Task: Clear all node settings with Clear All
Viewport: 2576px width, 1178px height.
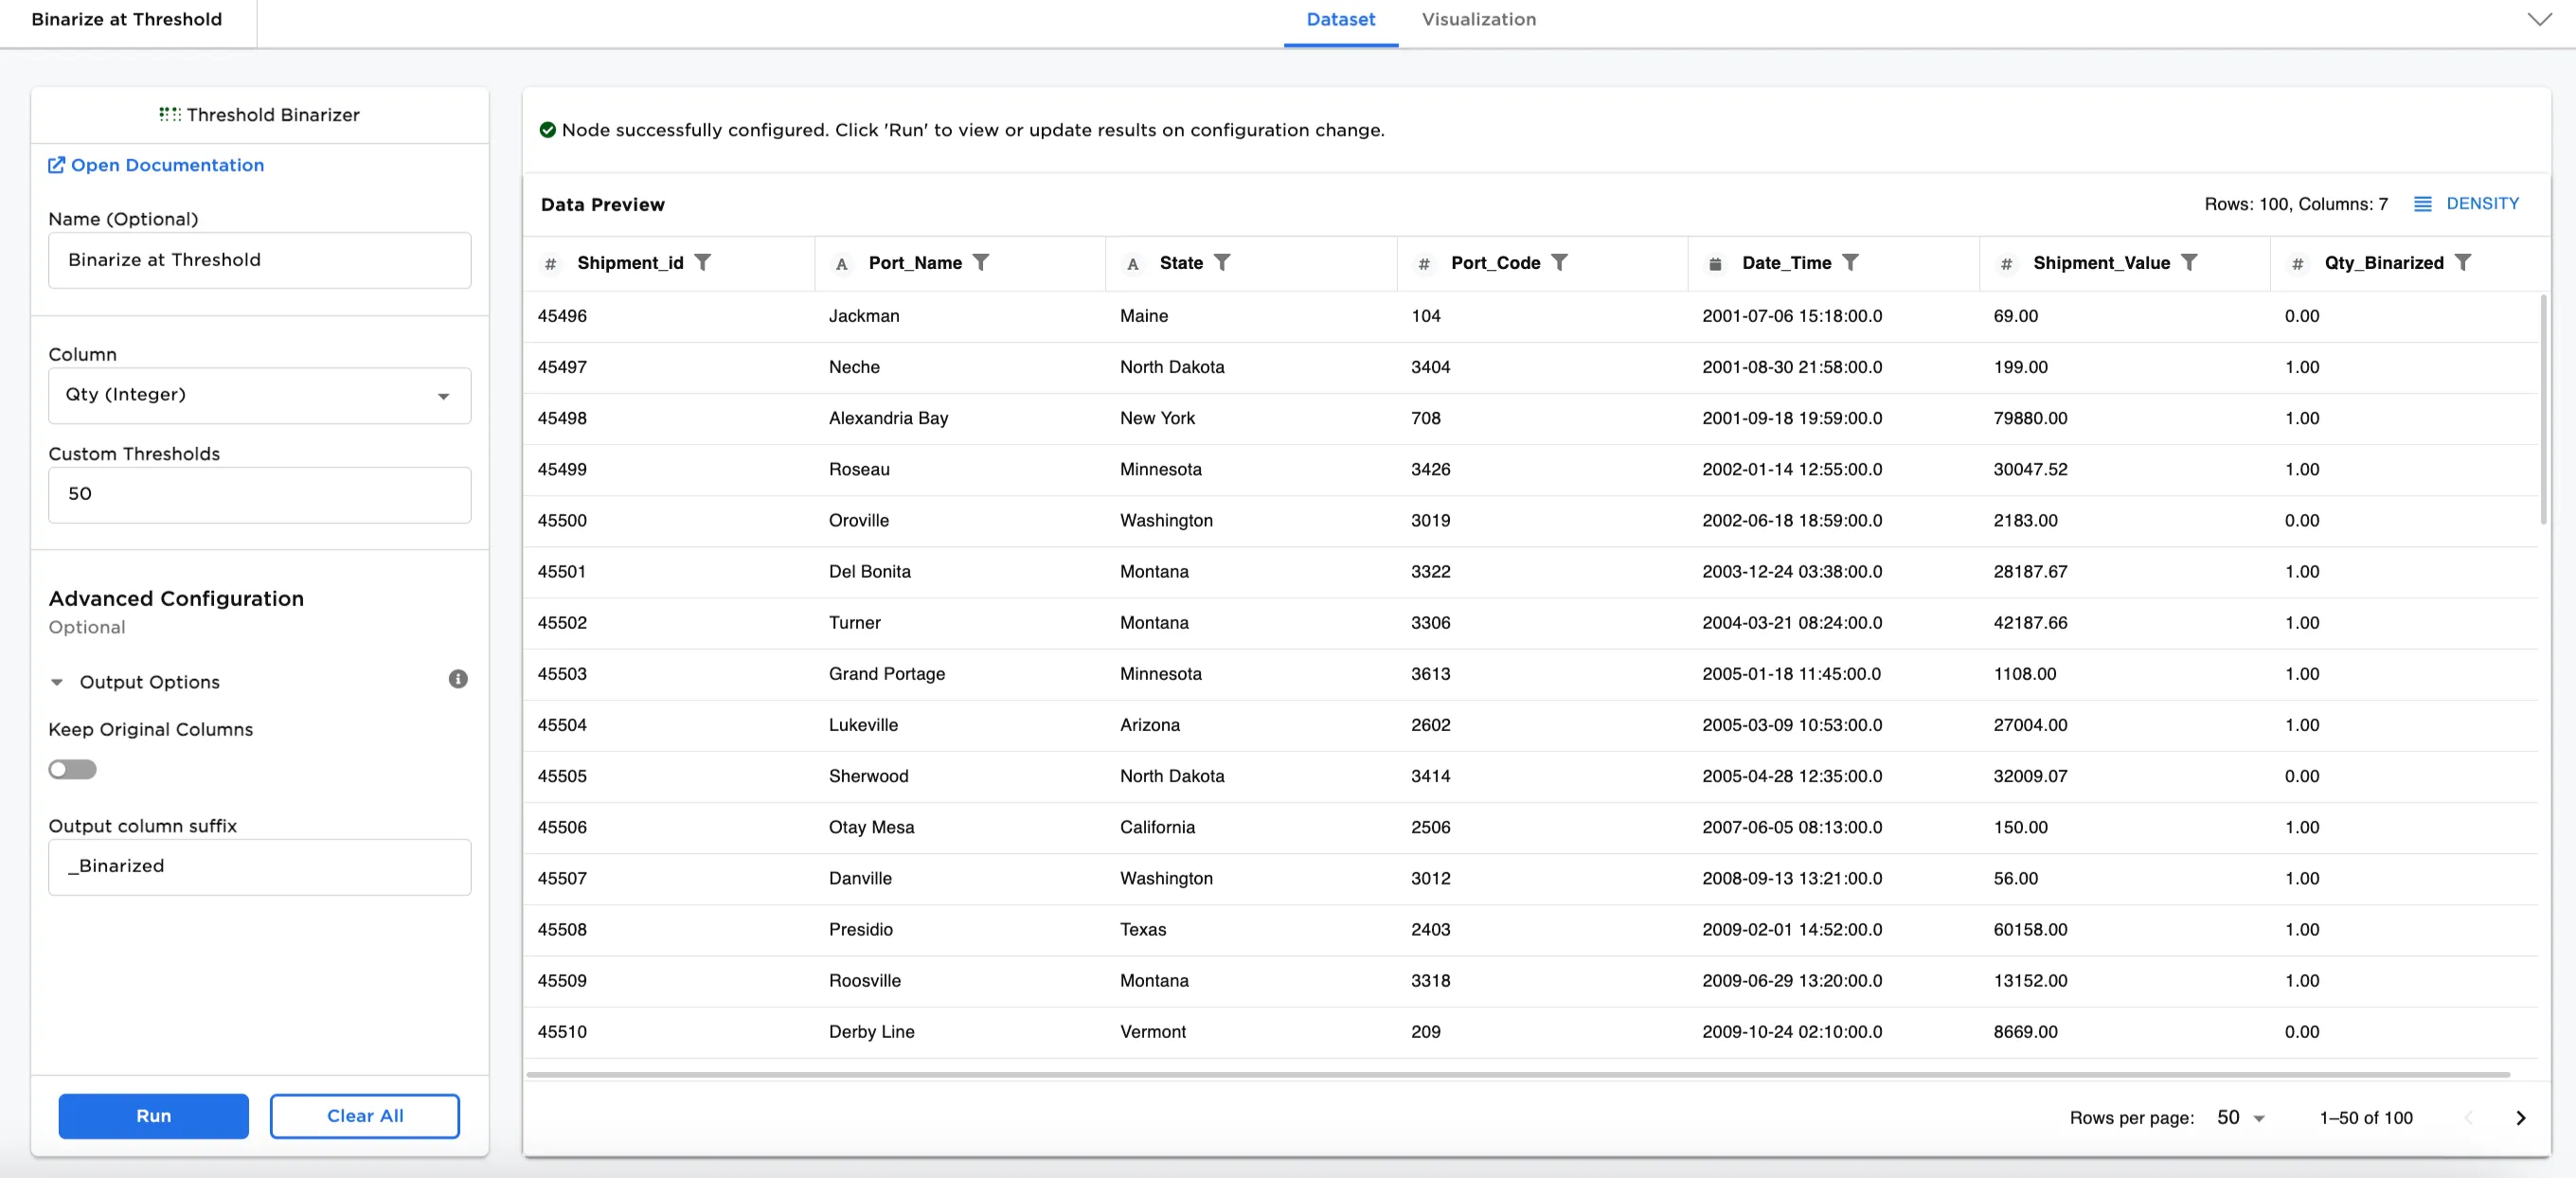Action: click(x=364, y=1116)
